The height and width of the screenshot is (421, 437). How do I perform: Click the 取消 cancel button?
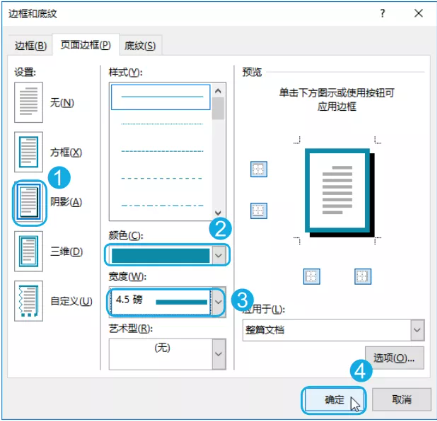[x=402, y=399]
